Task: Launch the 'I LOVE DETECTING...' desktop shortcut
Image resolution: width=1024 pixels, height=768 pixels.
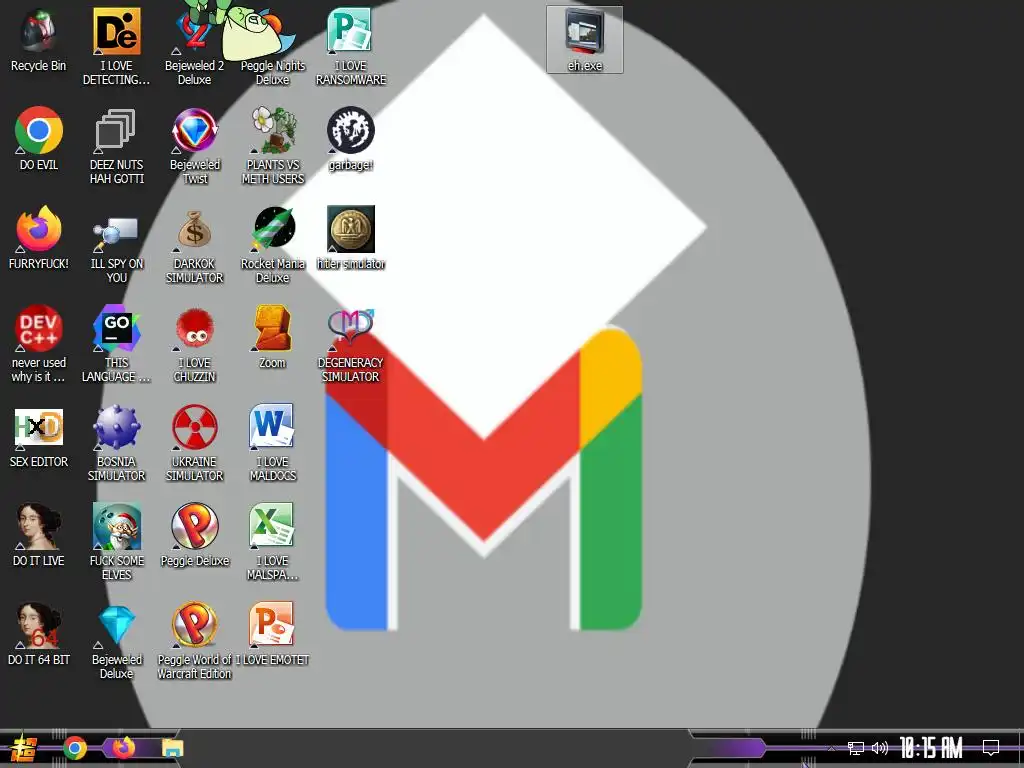Action: point(116,47)
